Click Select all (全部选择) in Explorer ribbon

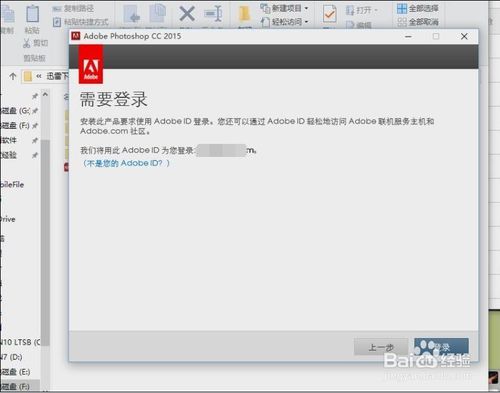tap(418, 8)
